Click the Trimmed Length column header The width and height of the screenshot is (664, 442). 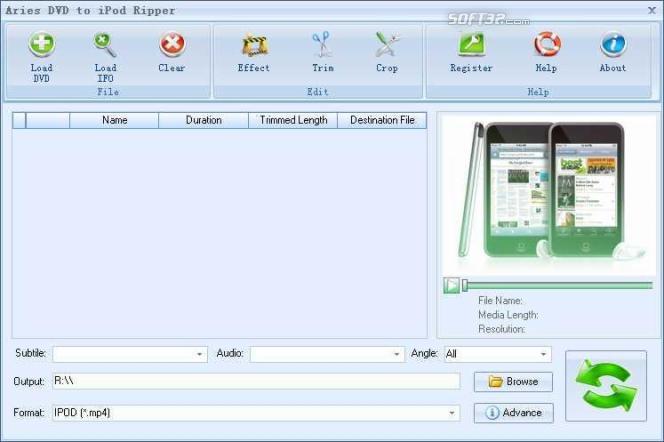(x=293, y=120)
